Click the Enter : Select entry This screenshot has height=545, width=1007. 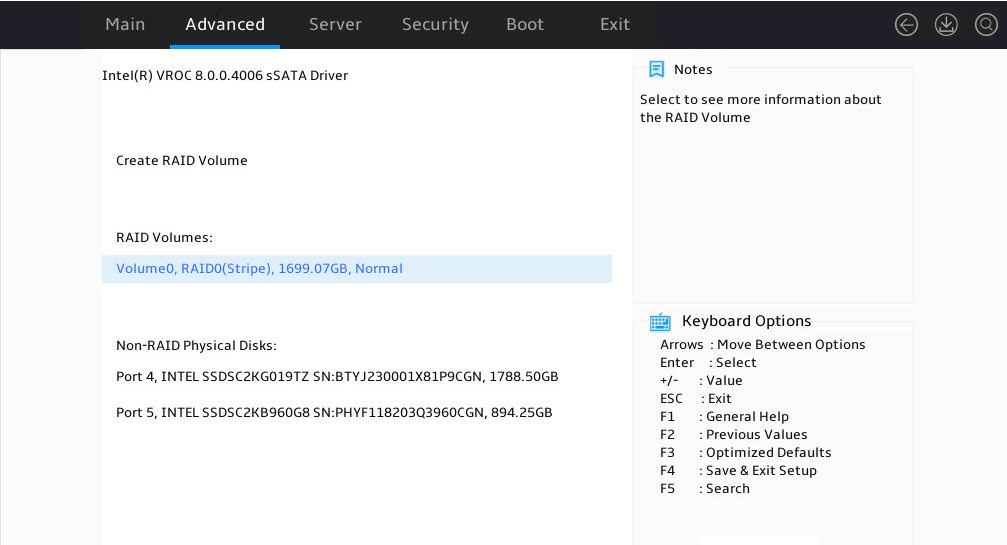coord(708,363)
